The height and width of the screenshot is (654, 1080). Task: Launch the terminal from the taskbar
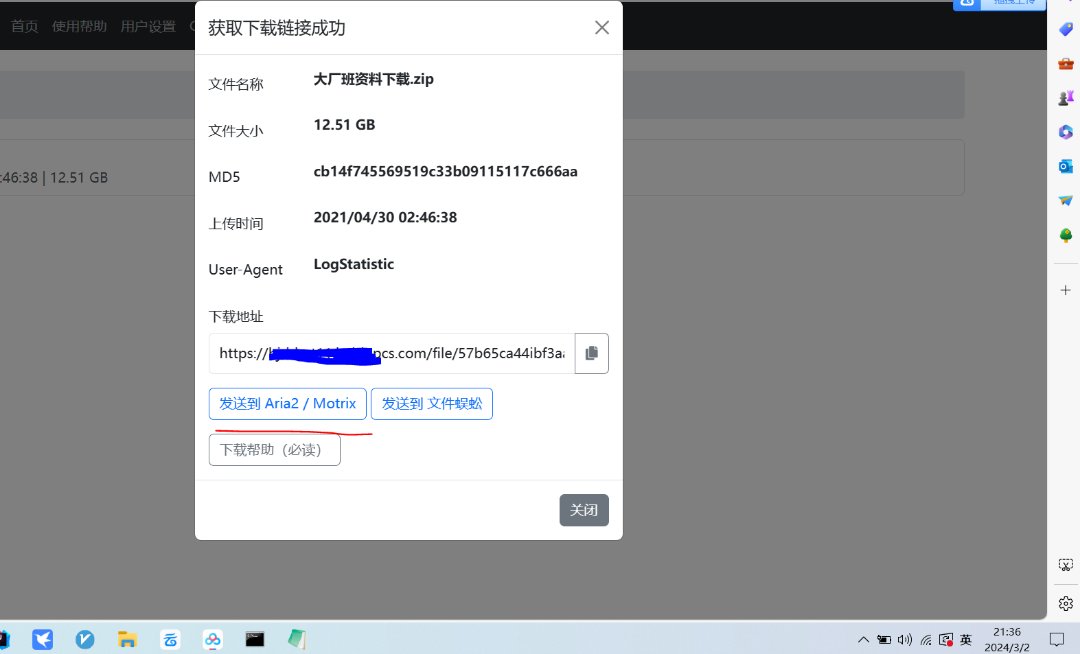254,639
